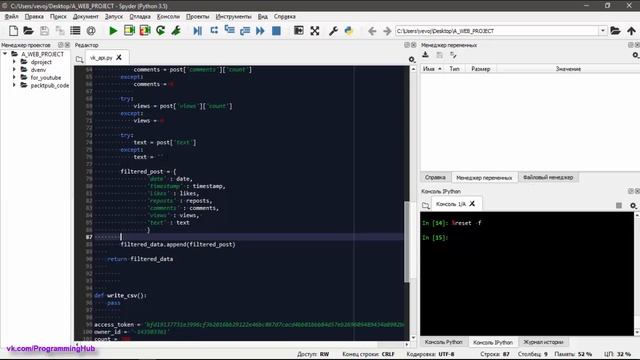
Task: Undock the project manager pane button
Action: point(60,45)
